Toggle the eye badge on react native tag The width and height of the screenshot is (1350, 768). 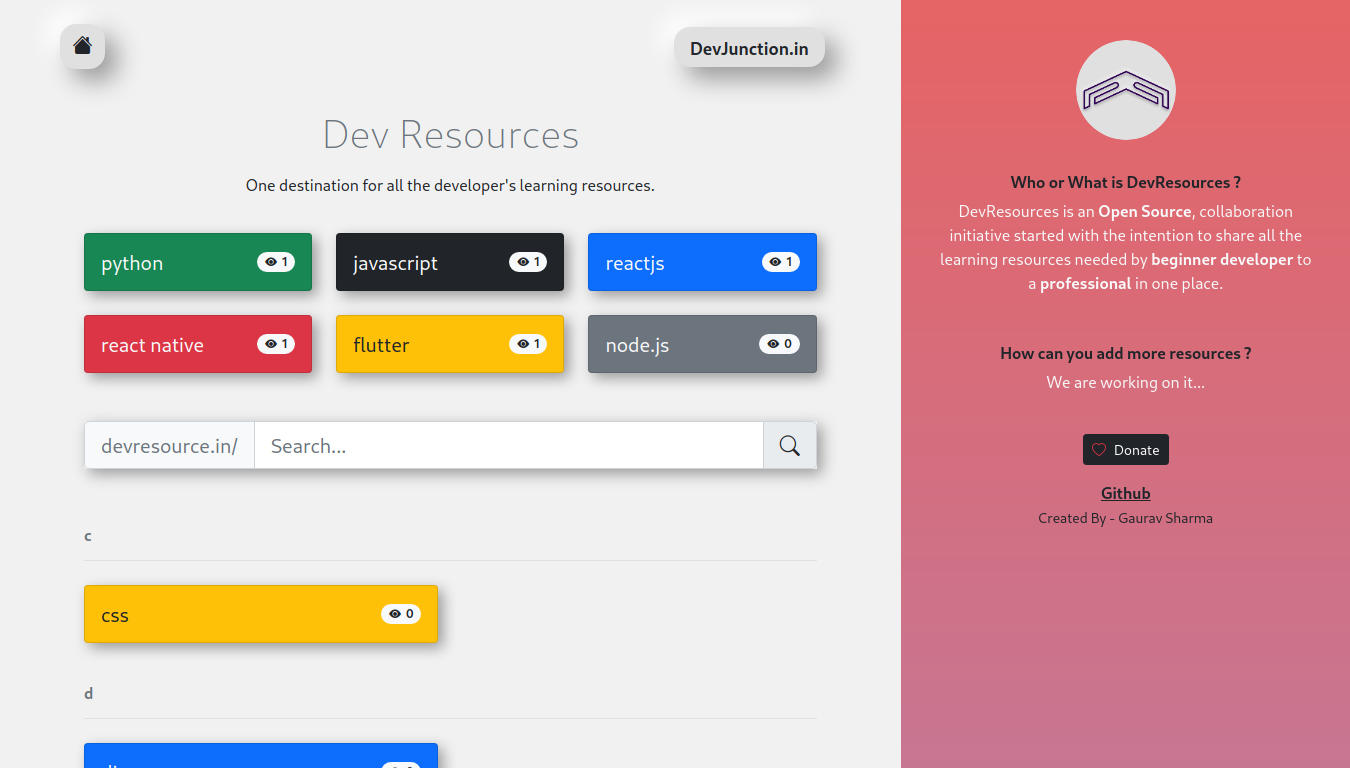coord(275,343)
